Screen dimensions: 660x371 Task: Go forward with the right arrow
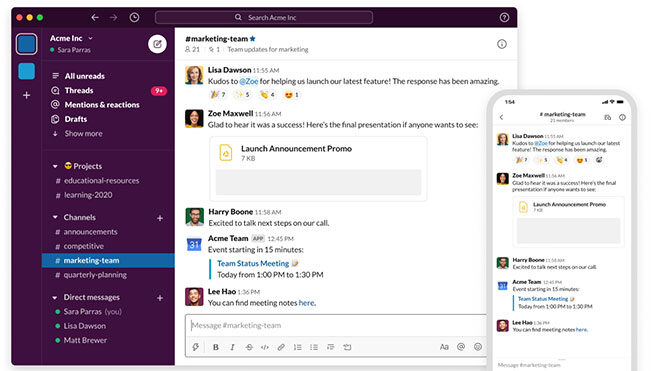pyautogui.click(x=114, y=17)
